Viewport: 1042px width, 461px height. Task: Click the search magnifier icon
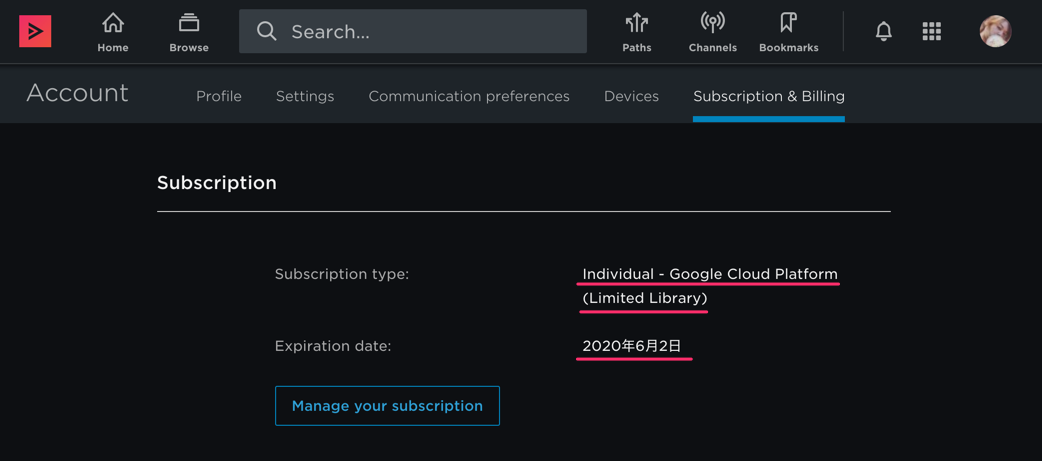[266, 31]
